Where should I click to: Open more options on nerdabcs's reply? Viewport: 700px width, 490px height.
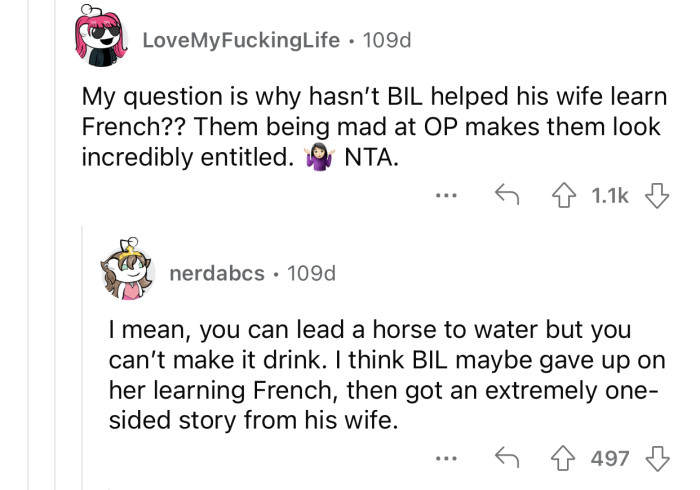click(447, 459)
